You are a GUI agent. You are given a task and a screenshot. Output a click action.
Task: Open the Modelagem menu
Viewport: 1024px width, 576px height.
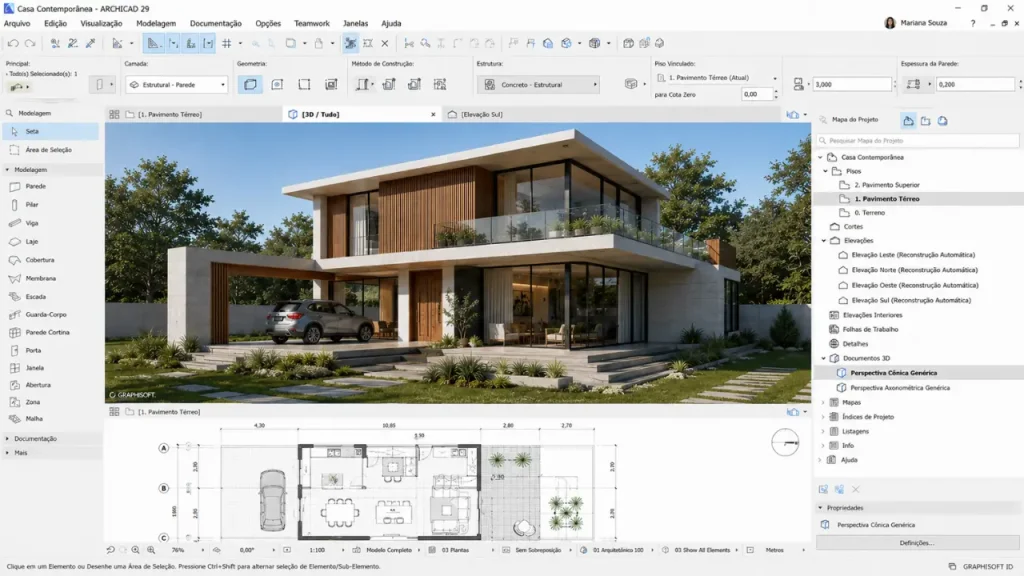[156, 24]
